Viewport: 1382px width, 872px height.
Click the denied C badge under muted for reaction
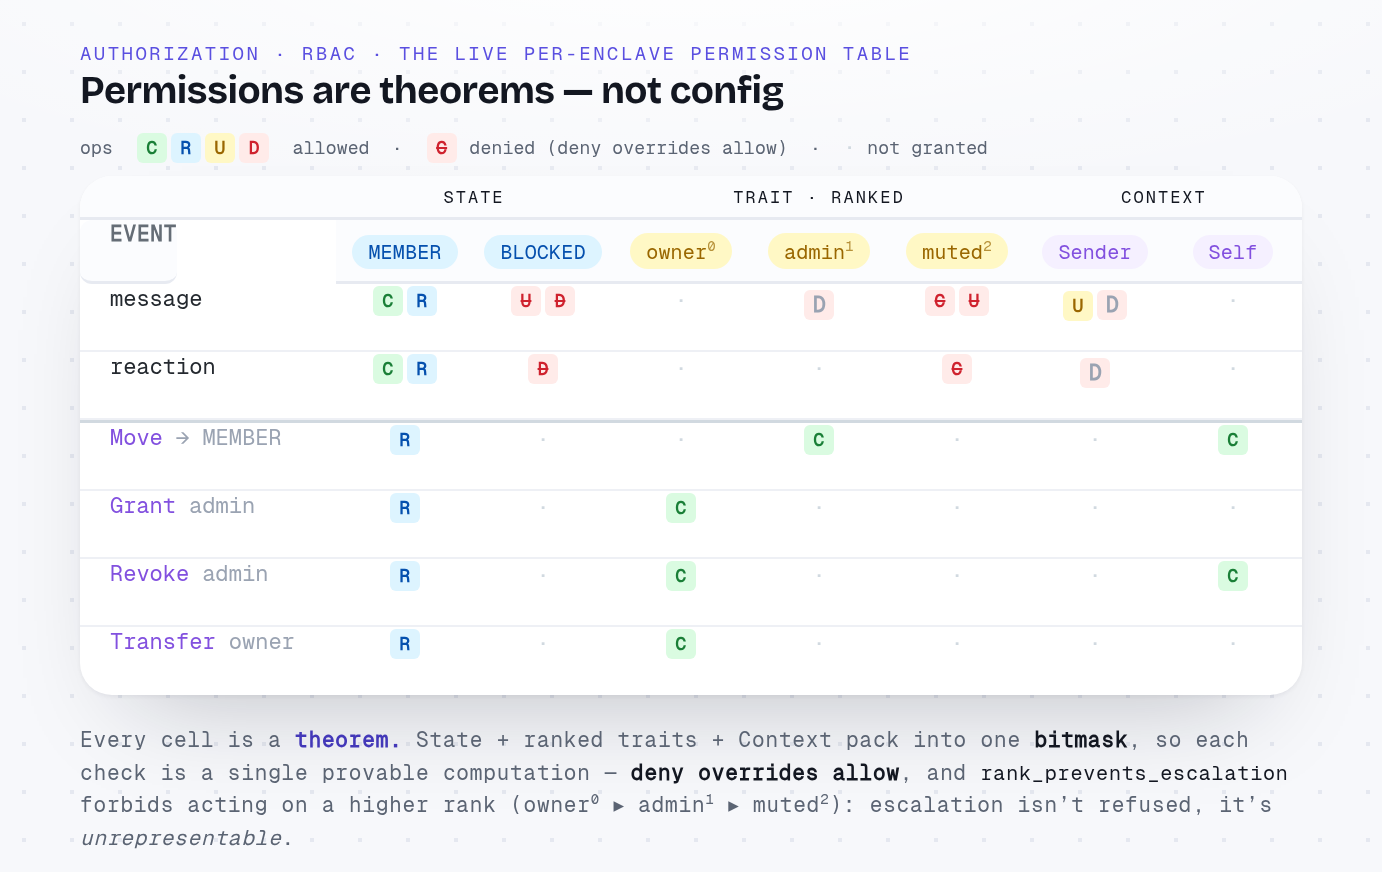tap(957, 369)
